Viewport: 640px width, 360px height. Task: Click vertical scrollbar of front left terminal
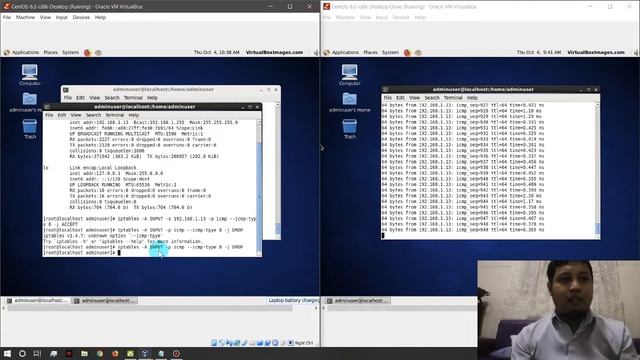click(259, 188)
